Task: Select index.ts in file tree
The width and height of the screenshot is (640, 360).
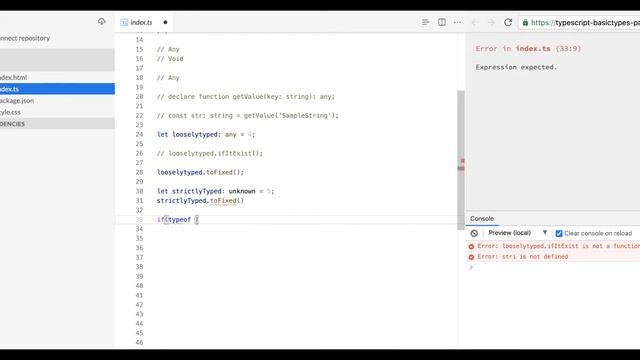Action: click(x=57, y=89)
